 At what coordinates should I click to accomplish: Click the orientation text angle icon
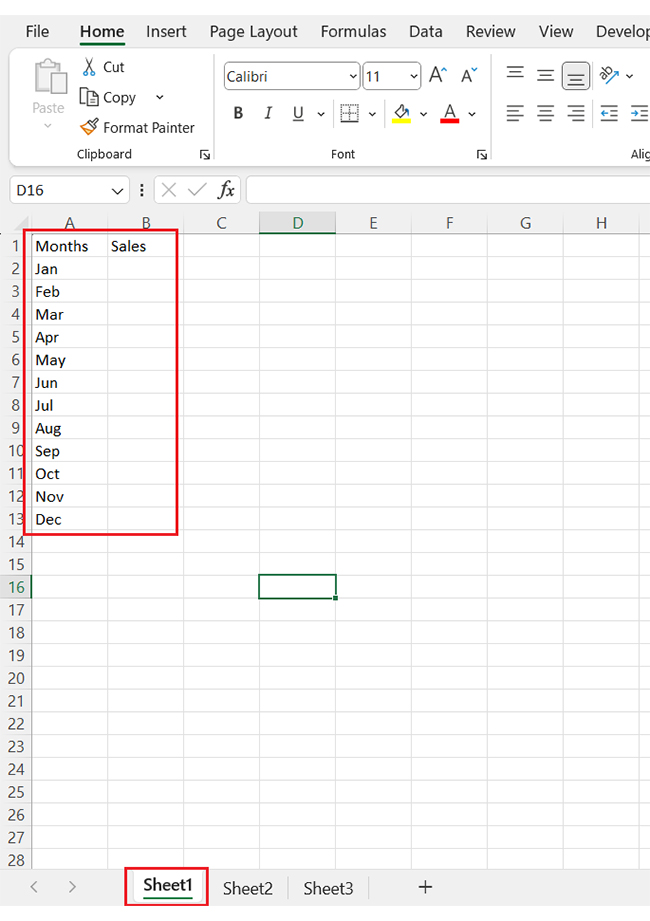pyautogui.click(x=608, y=75)
